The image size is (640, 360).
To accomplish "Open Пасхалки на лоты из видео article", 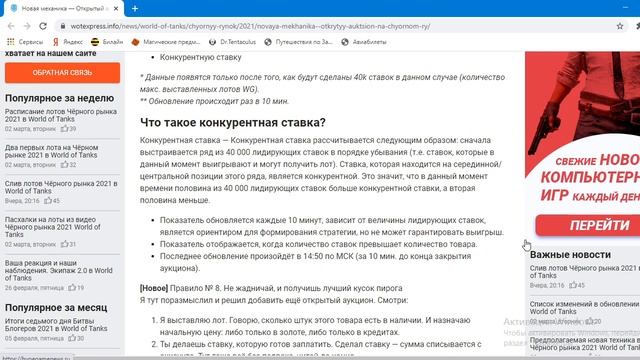I will pos(53,227).
